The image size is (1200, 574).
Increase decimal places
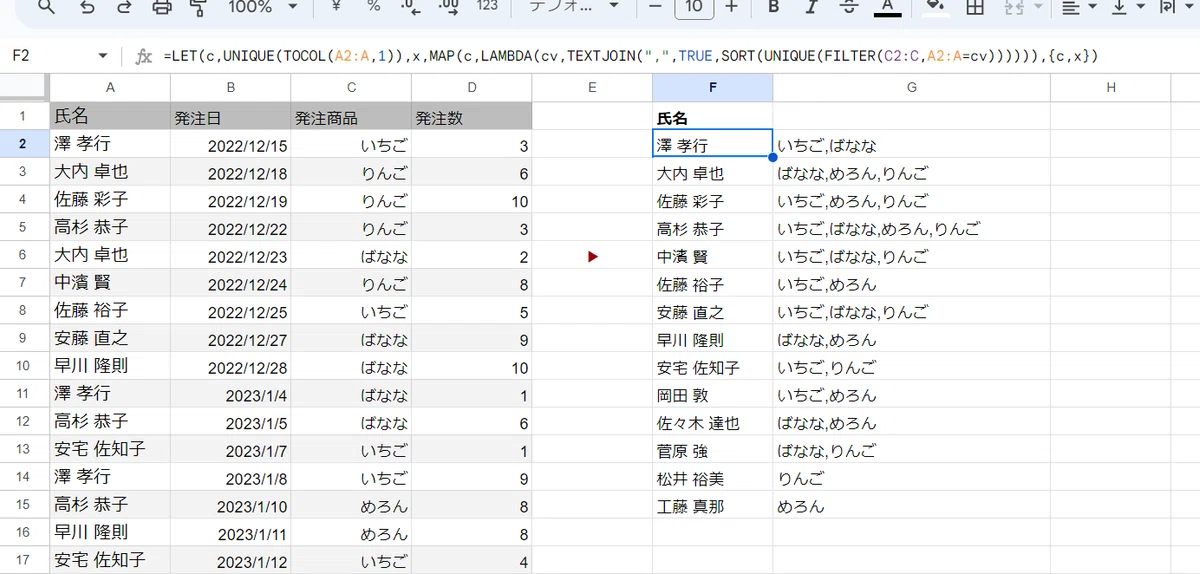click(x=449, y=6)
